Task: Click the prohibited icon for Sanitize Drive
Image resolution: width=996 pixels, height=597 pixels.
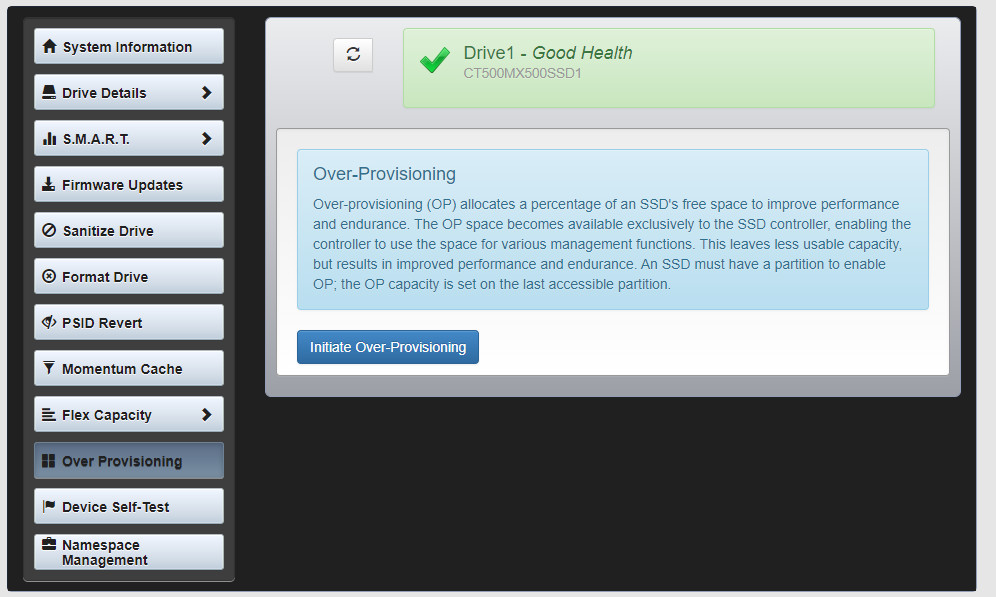Action: click(x=49, y=231)
